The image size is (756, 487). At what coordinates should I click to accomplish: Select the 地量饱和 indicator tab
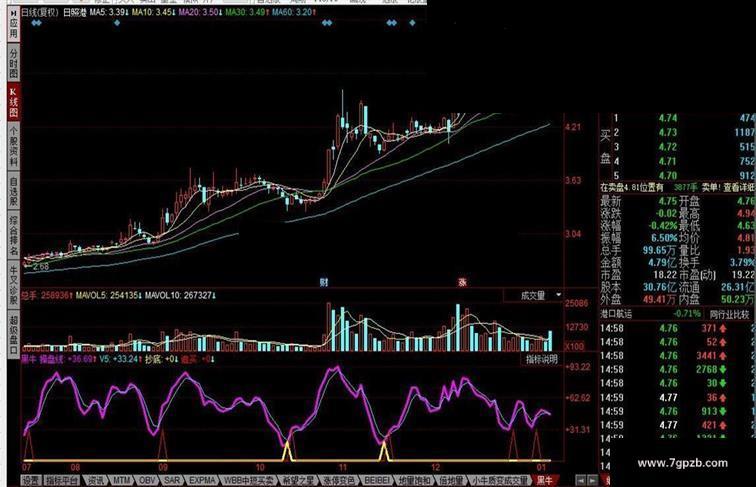pyautogui.click(x=415, y=480)
